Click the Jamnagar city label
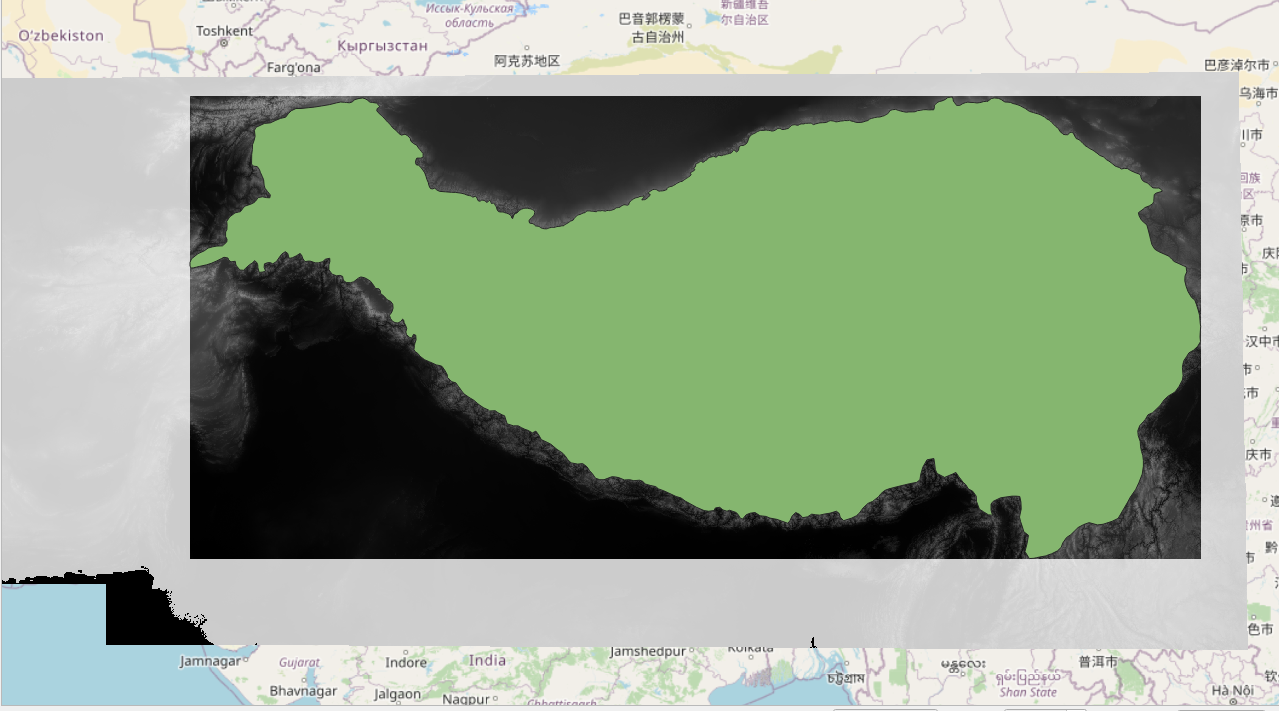Viewport: 1279px width, 711px height. point(210,661)
